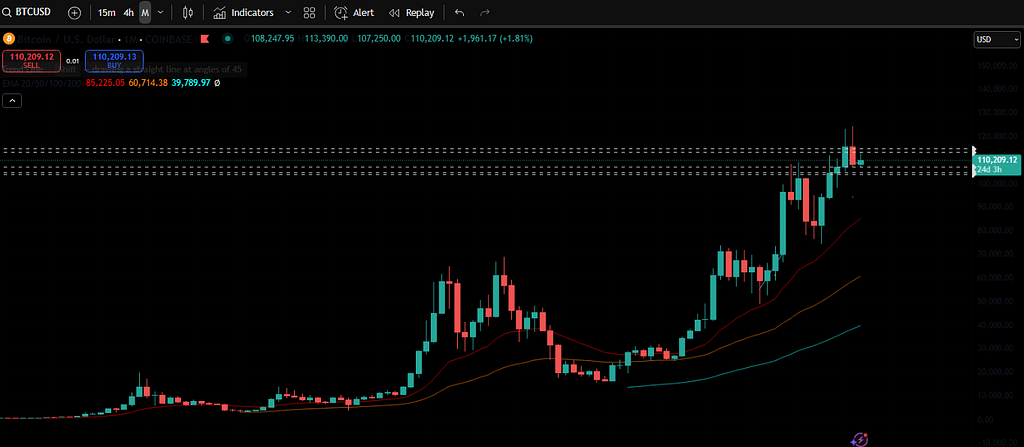The height and width of the screenshot is (447, 1024).
Task: Click the red flag symbol marker
Action: click(x=205, y=39)
